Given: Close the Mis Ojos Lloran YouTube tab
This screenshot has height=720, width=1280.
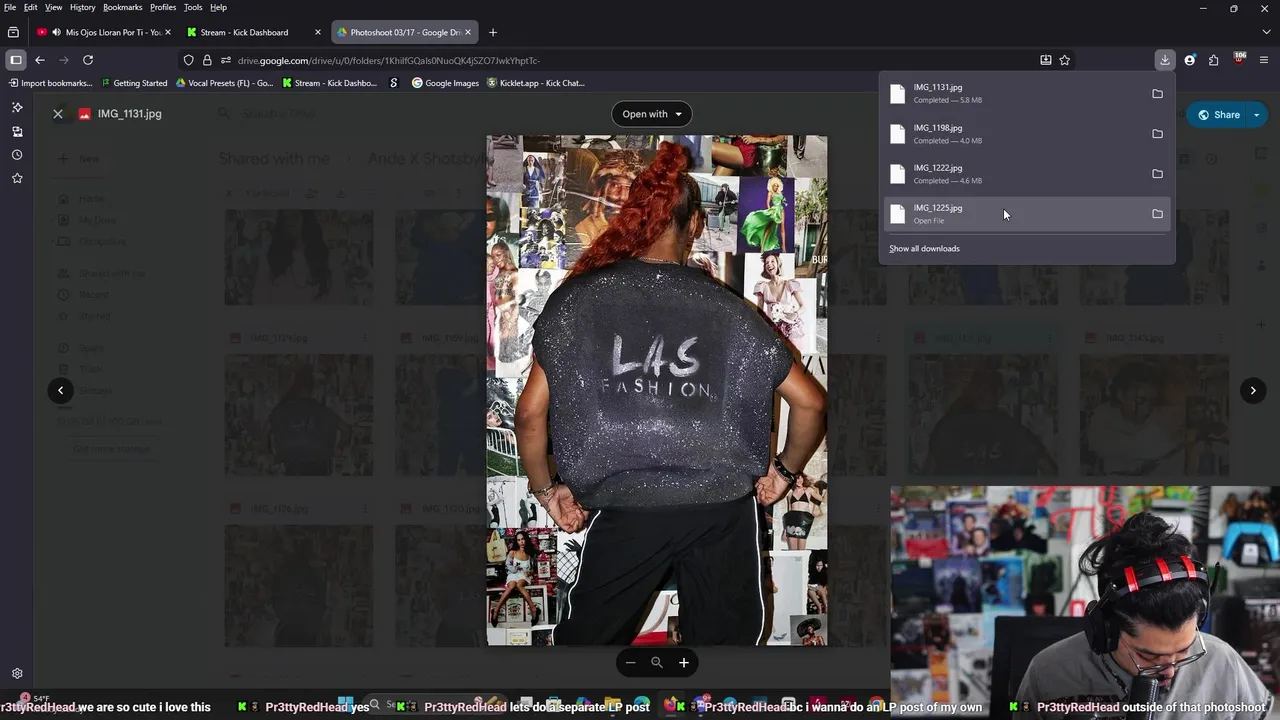Looking at the screenshot, I should [x=168, y=32].
